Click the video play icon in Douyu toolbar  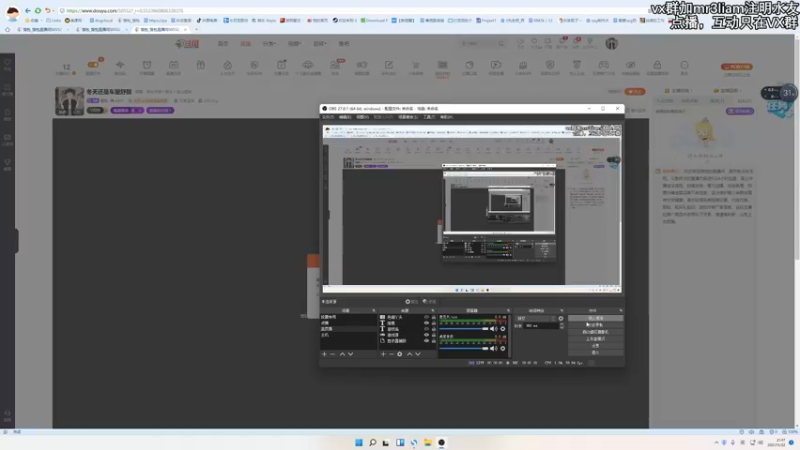pyautogui.click(x=496, y=65)
